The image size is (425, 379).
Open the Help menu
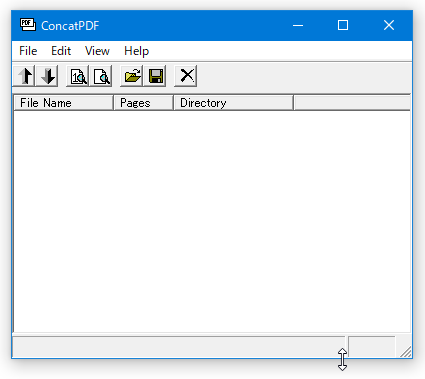click(136, 51)
